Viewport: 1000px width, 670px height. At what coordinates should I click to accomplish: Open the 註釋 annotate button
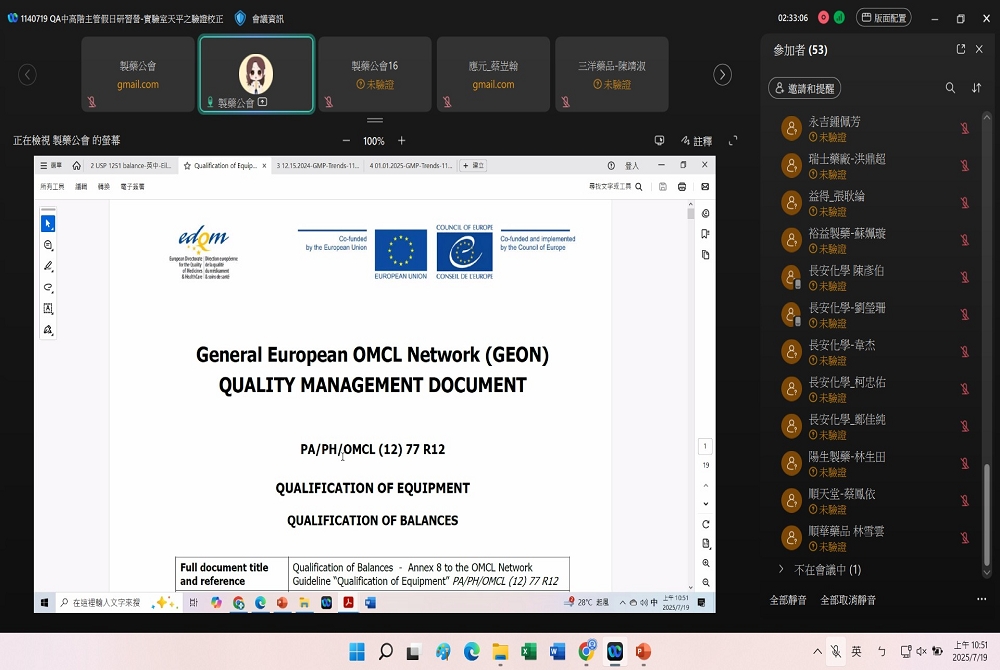coord(696,141)
